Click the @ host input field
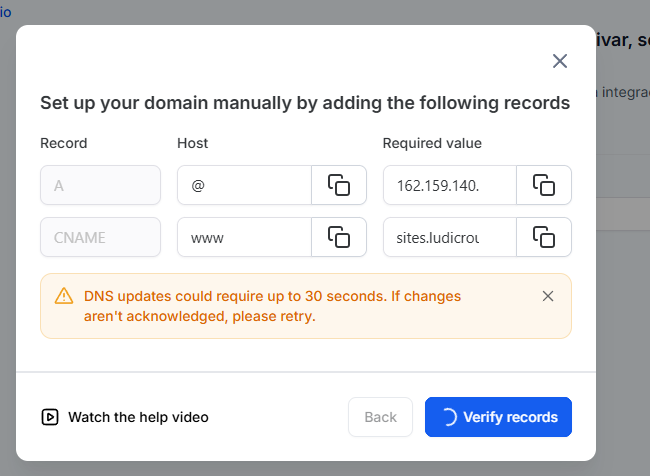The width and height of the screenshot is (650, 476). tap(244, 185)
